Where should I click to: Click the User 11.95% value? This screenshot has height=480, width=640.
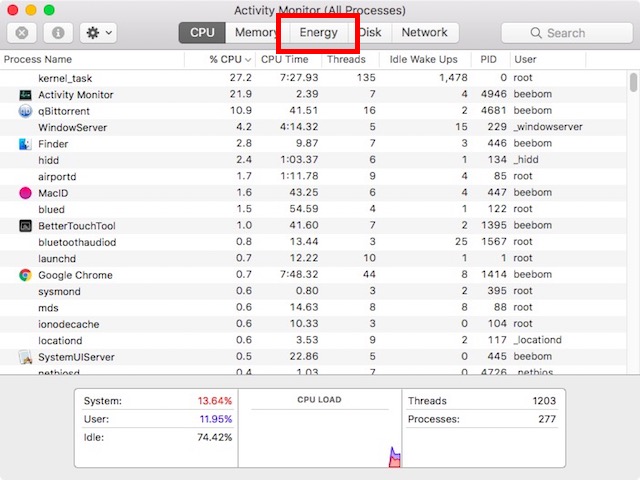[216, 419]
